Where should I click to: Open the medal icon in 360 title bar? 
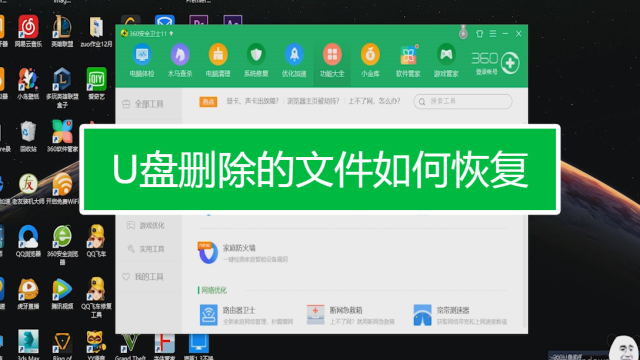(x=463, y=33)
